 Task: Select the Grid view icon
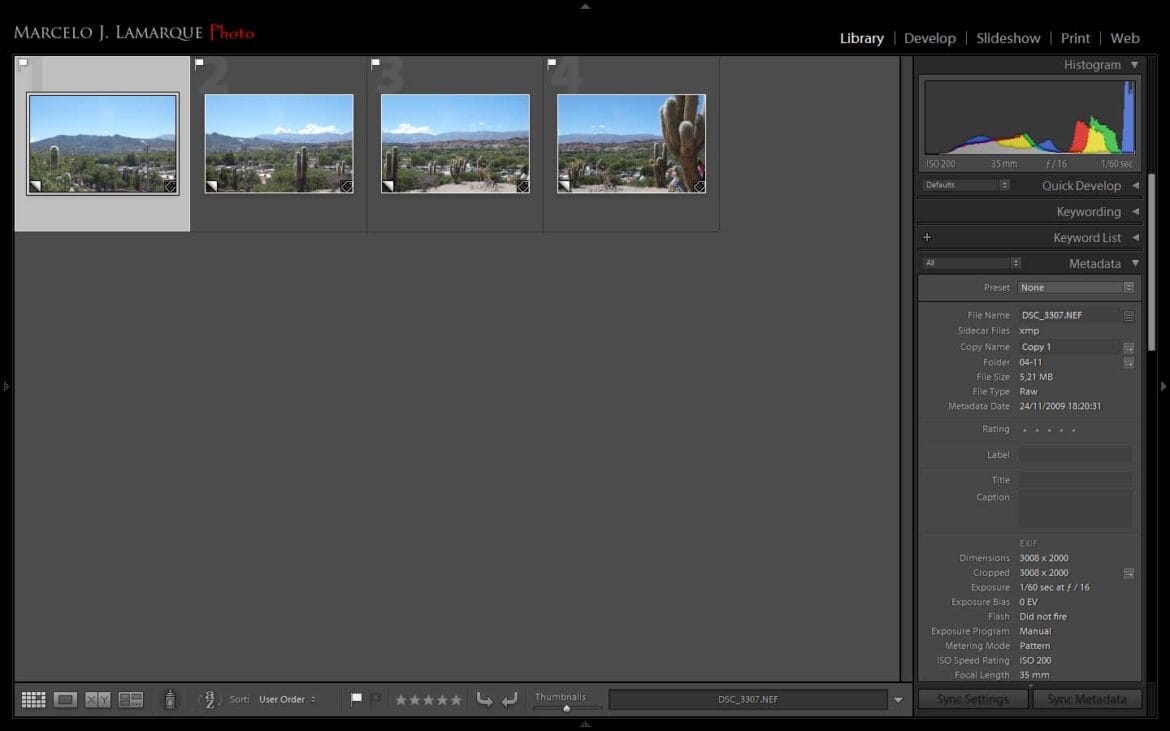point(33,699)
